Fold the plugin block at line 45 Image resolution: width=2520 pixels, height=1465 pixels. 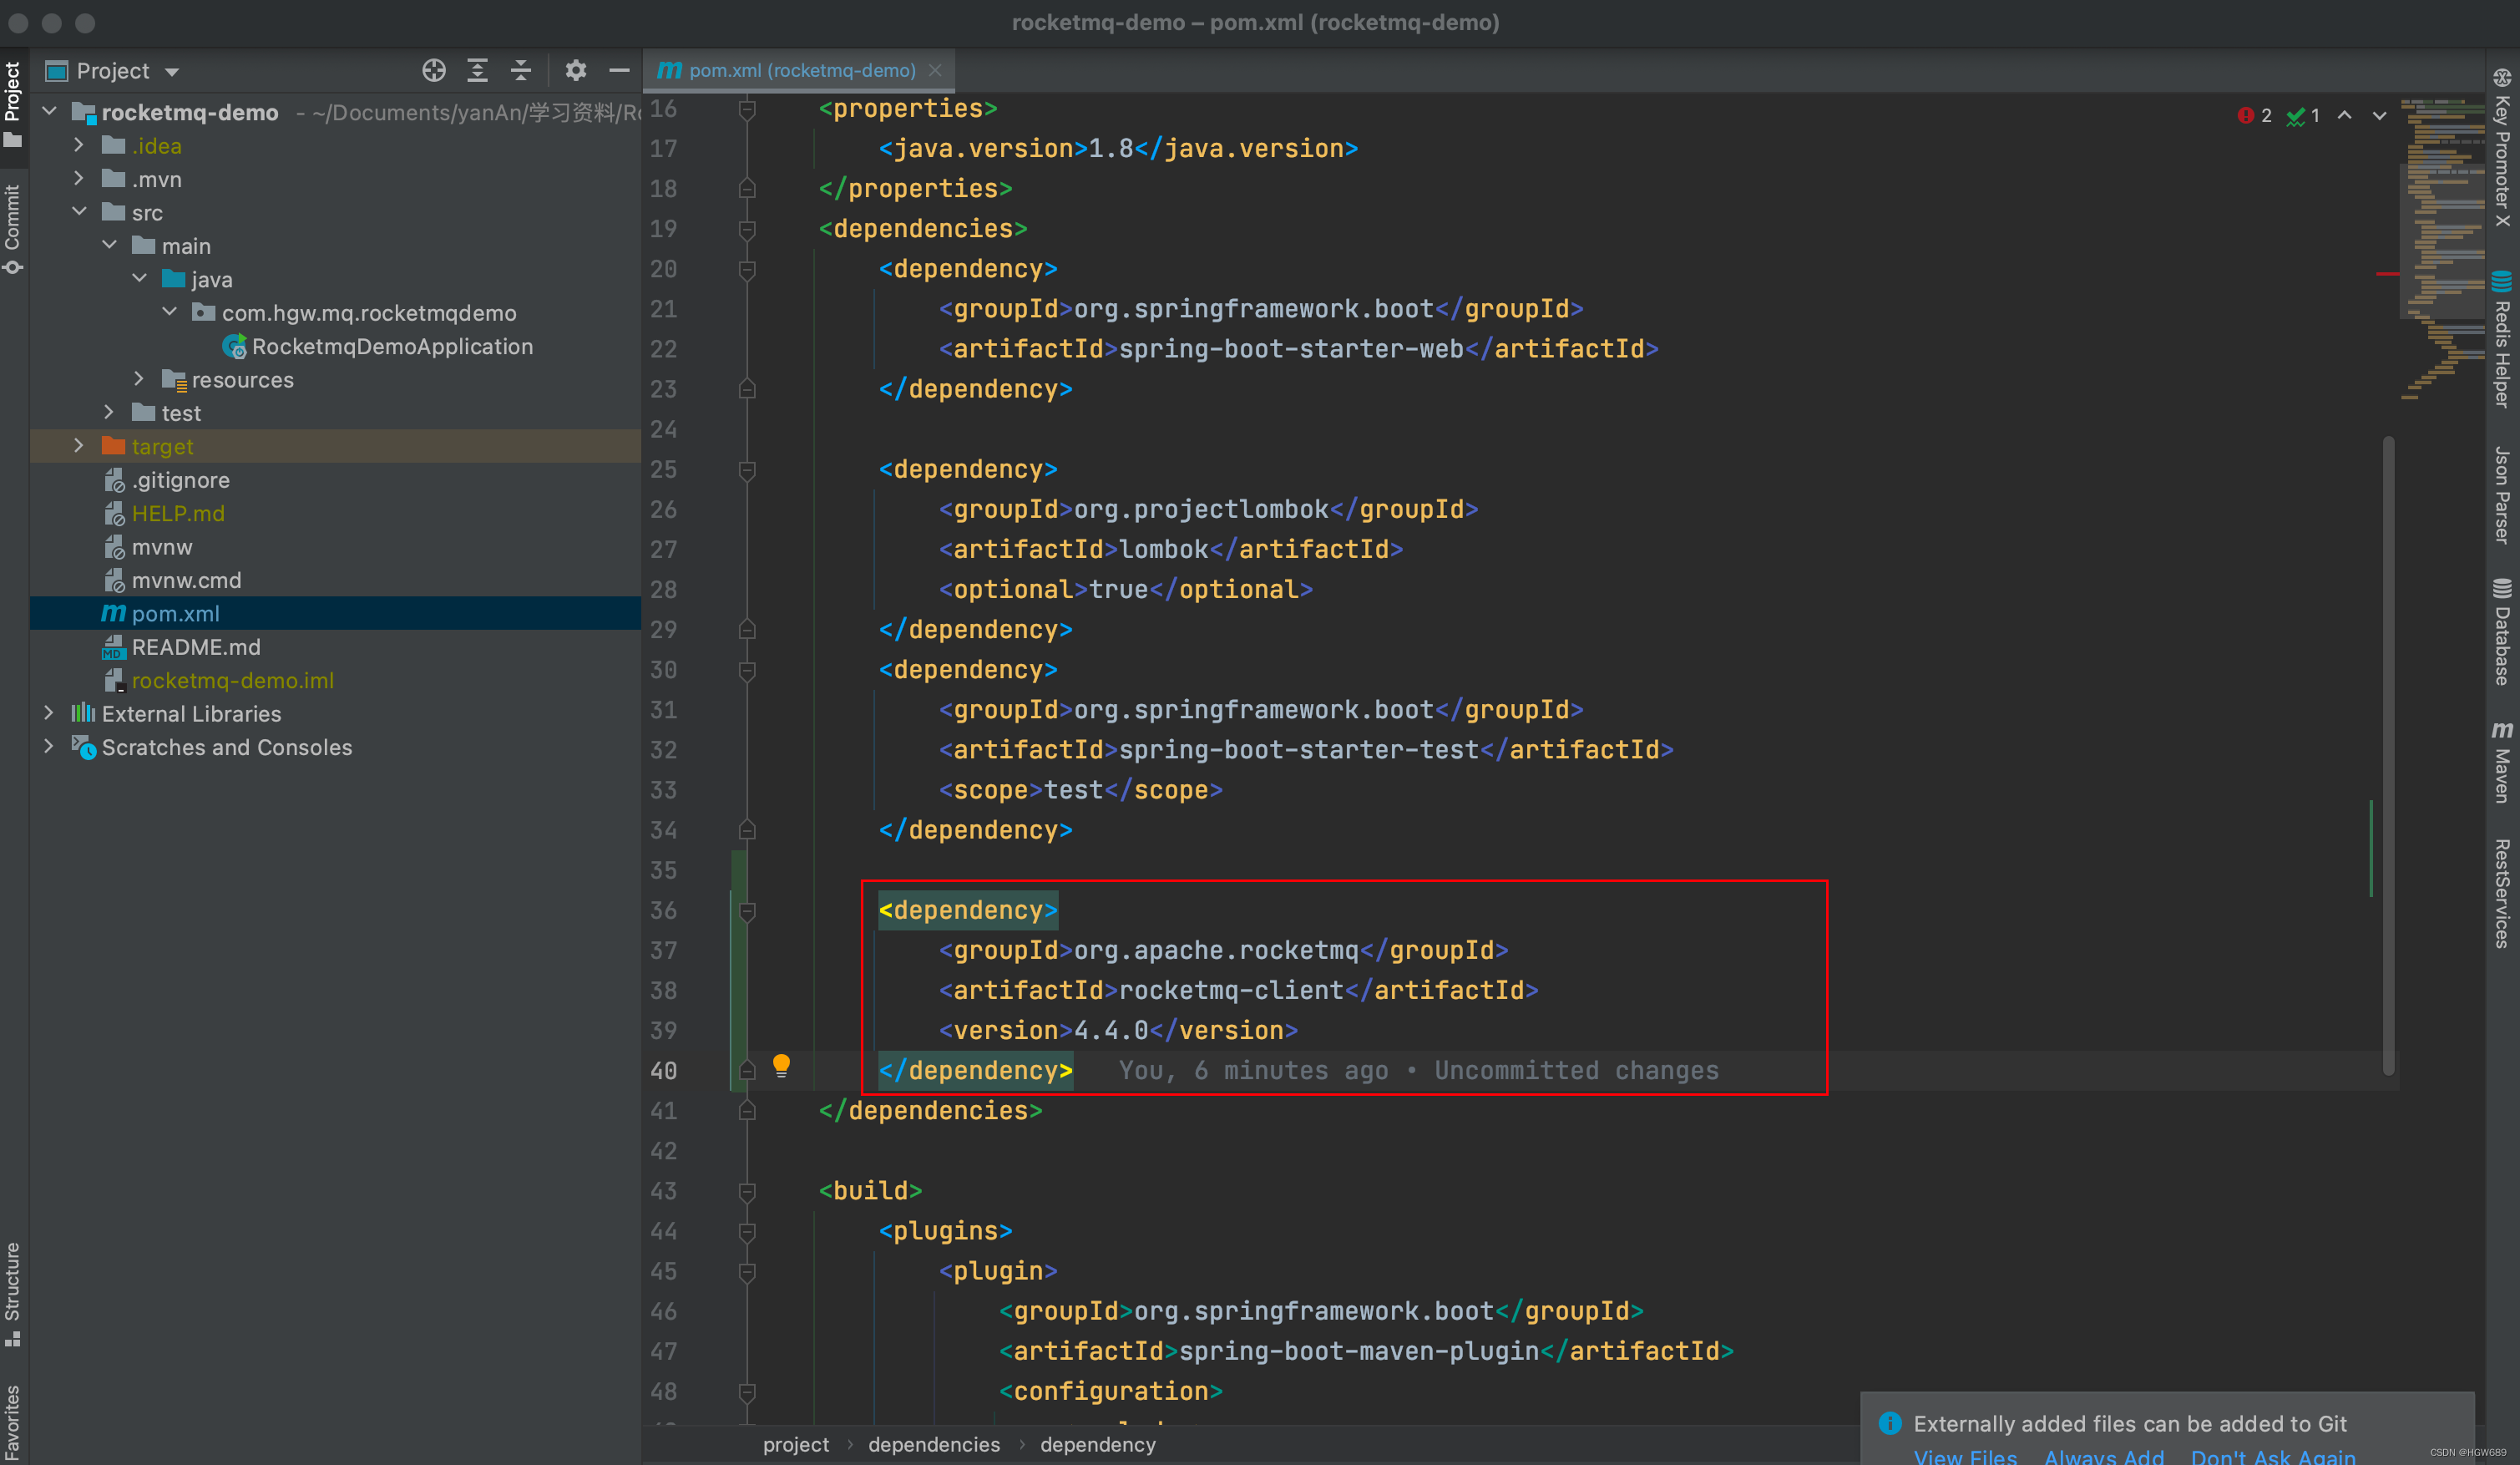click(746, 1271)
